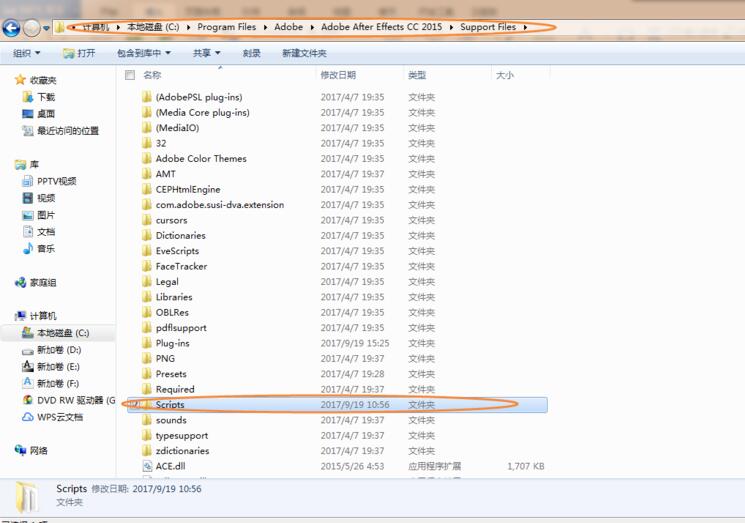Select the (AdobePSL plug-ins) folder icon
745x523 pixels.
pos(147,97)
